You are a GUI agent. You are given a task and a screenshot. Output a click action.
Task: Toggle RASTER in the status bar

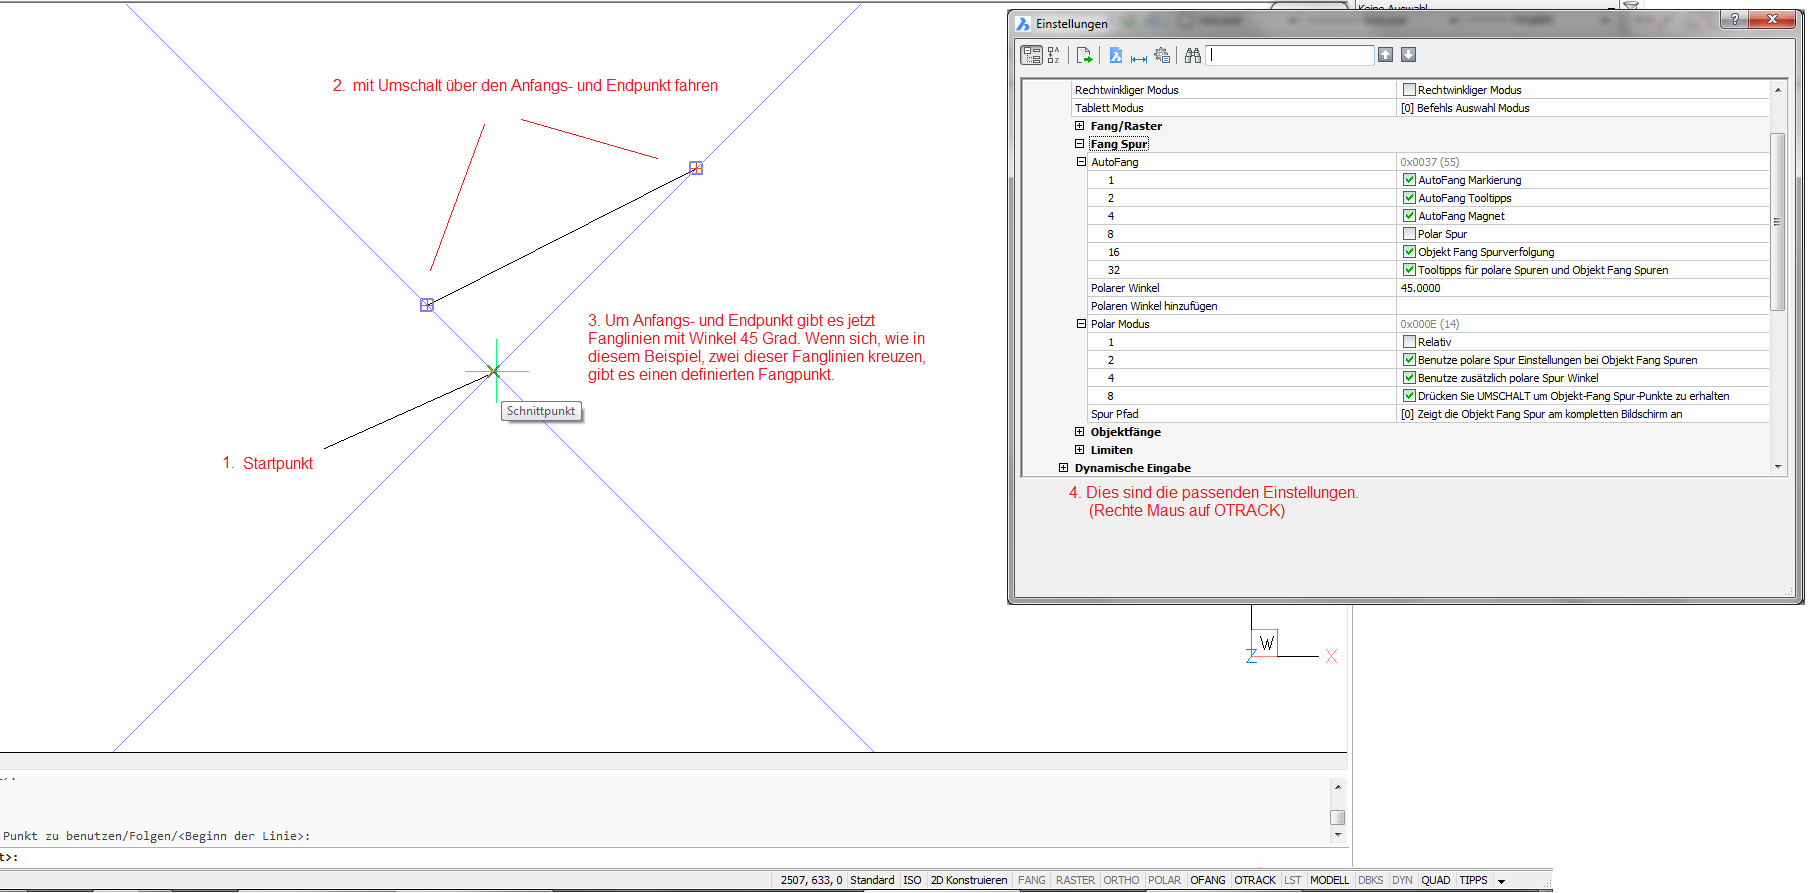pos(1075,880)
